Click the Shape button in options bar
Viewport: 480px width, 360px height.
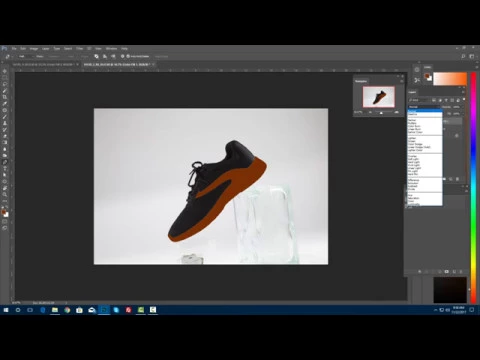pyautogui.click(x=84, y=56)
